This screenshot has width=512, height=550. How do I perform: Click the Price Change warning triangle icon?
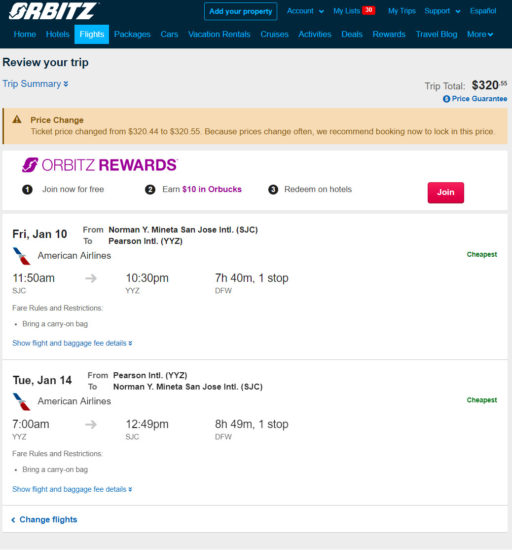click(x=17, y=120)
